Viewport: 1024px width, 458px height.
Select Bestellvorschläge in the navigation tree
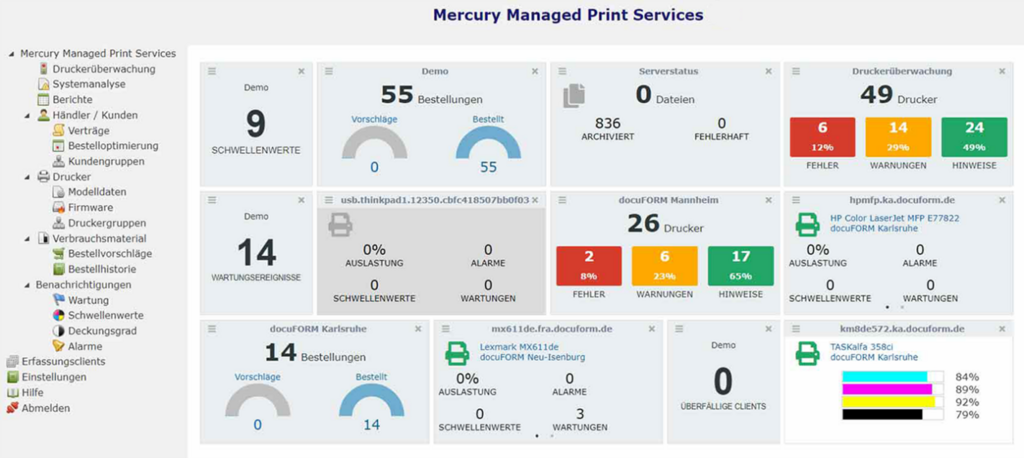tap(109, 254)
